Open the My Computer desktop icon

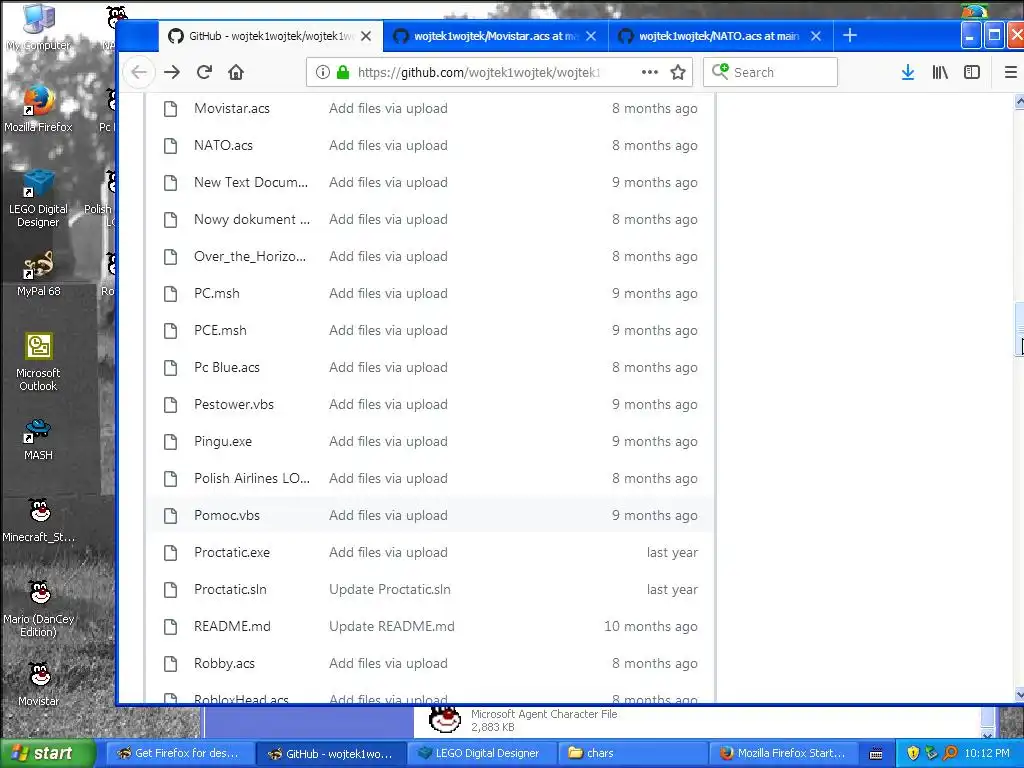tap(38, 27)
